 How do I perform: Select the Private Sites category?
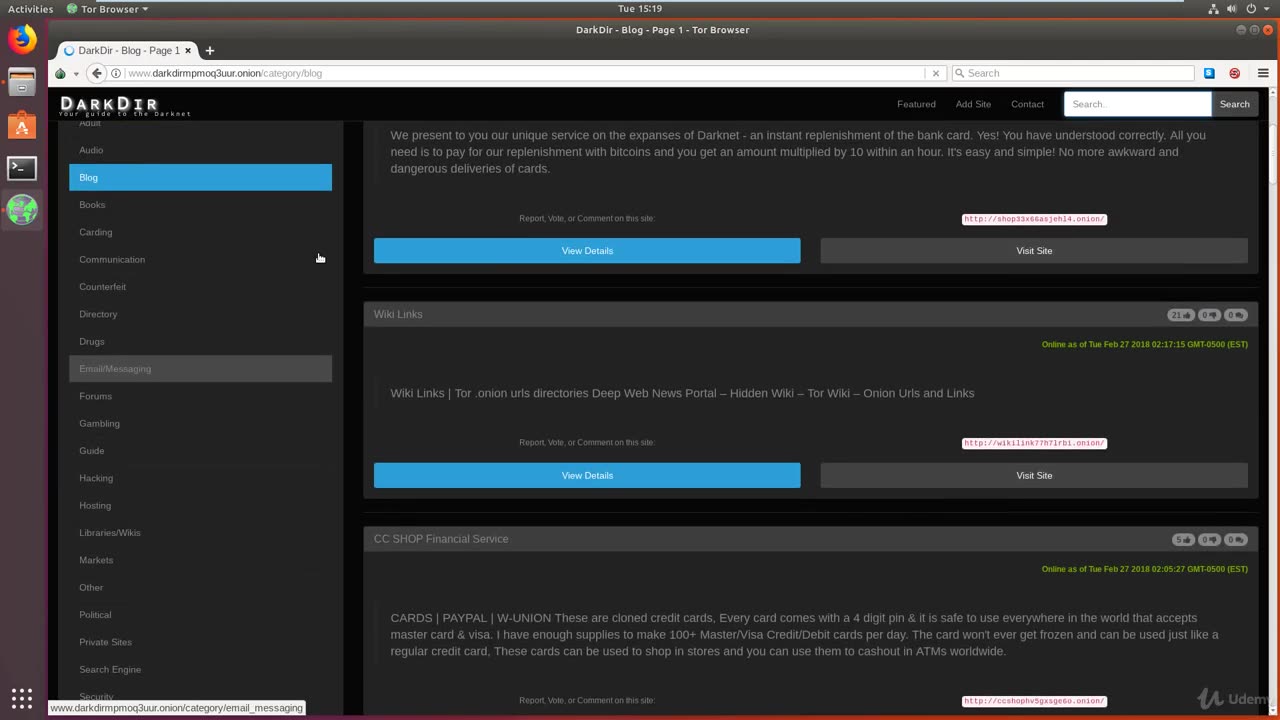coord(200,642)
